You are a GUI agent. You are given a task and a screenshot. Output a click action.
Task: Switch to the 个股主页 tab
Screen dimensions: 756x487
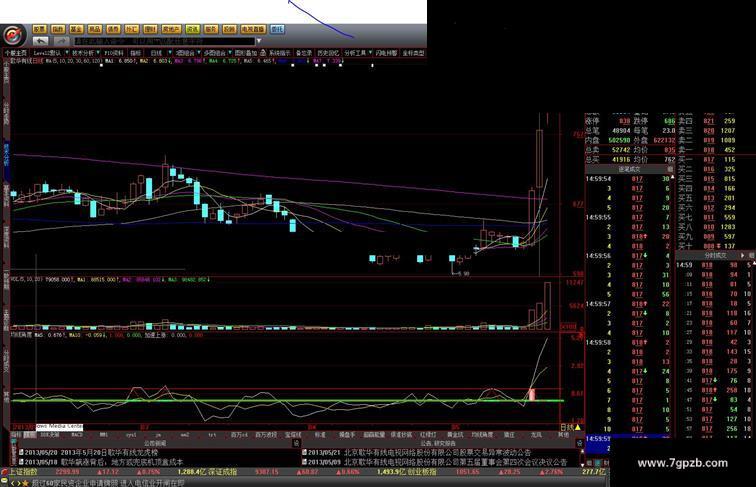[16, 53]
